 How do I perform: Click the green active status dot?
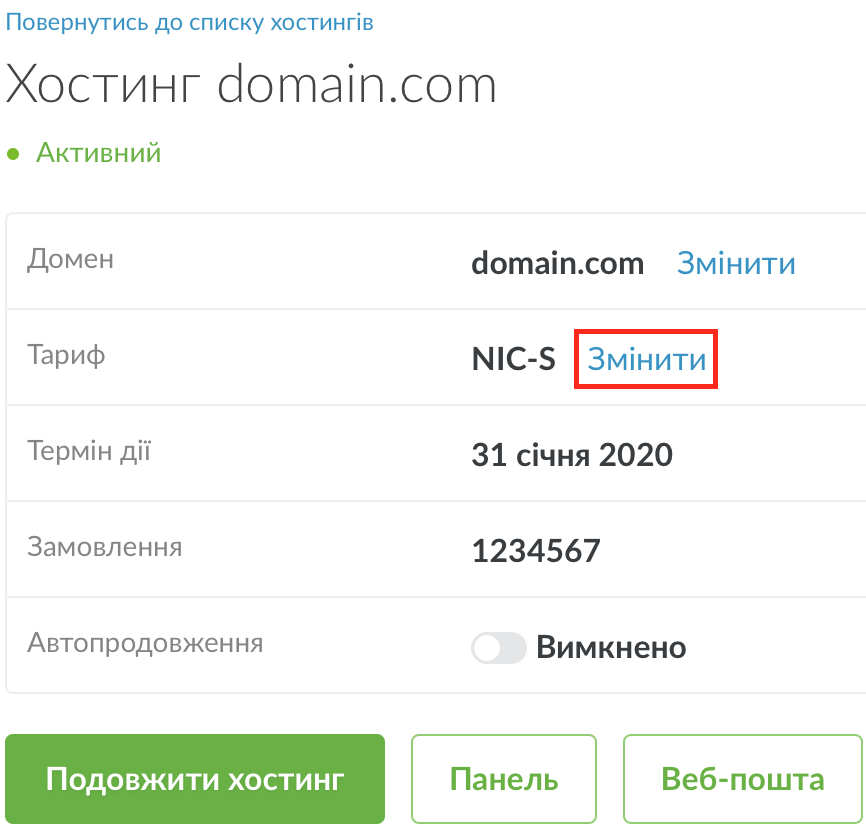click(13, 154)
